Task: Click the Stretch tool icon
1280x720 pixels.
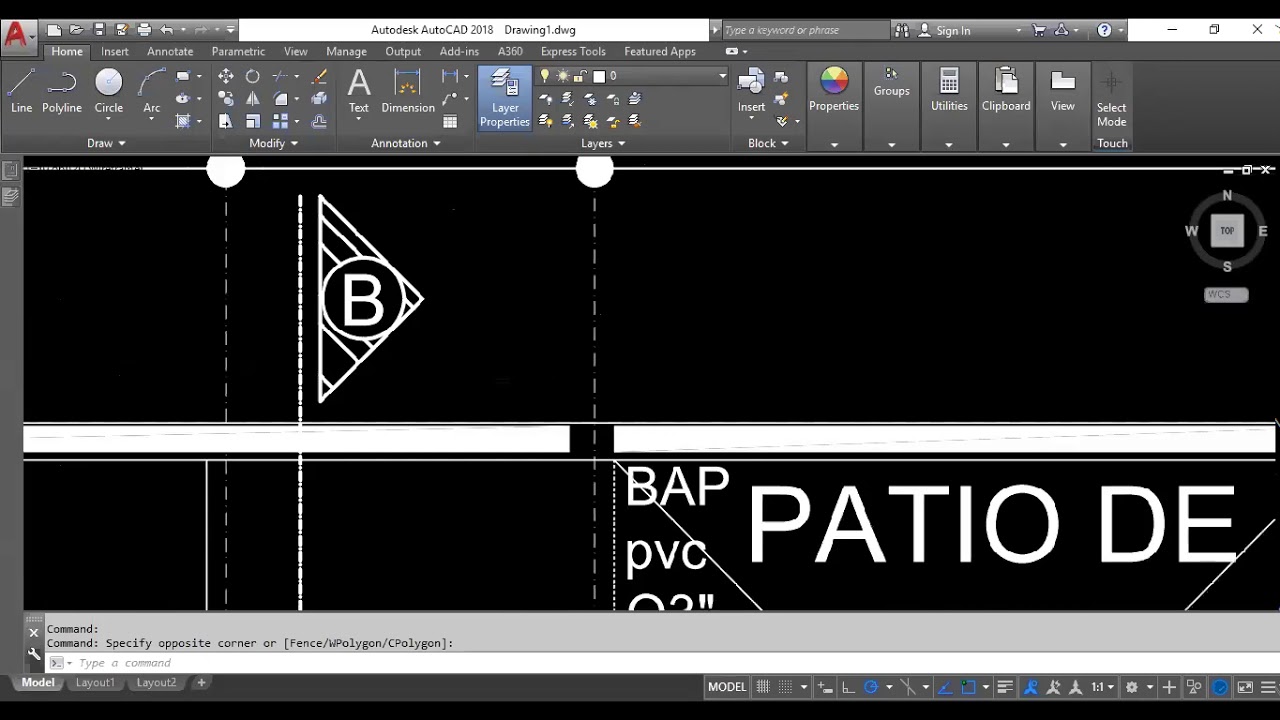Action: click(x=226, y=121)
